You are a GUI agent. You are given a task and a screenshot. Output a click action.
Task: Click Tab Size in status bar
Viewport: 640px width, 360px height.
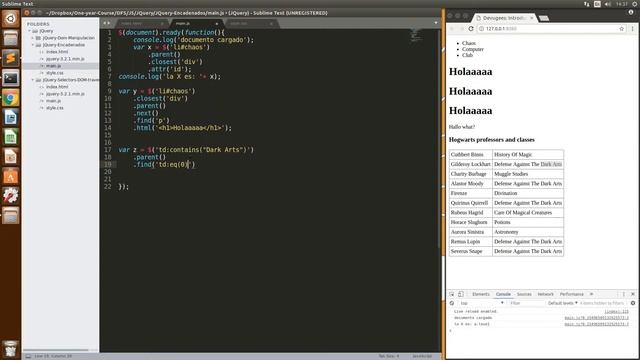coord(389,356)
